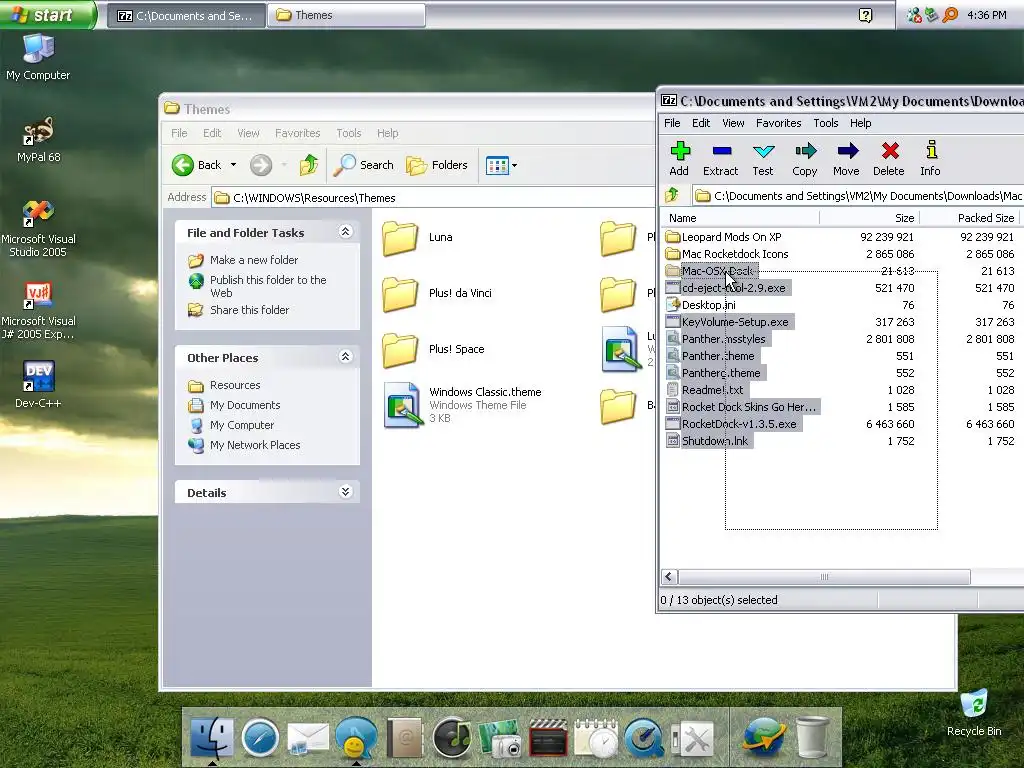Image resolution: width=1024 pixels, height=768 pixels.
Task: Click 7-Zip up-one-level folder icon
Action: pos(672,195)
